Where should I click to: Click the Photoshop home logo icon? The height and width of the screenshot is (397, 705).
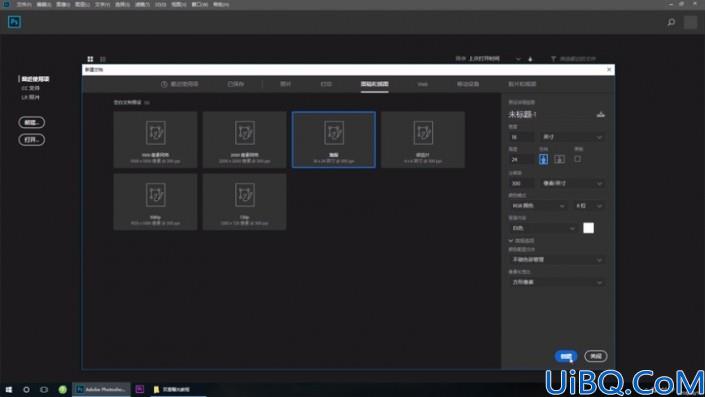click(x=14, y=22)
